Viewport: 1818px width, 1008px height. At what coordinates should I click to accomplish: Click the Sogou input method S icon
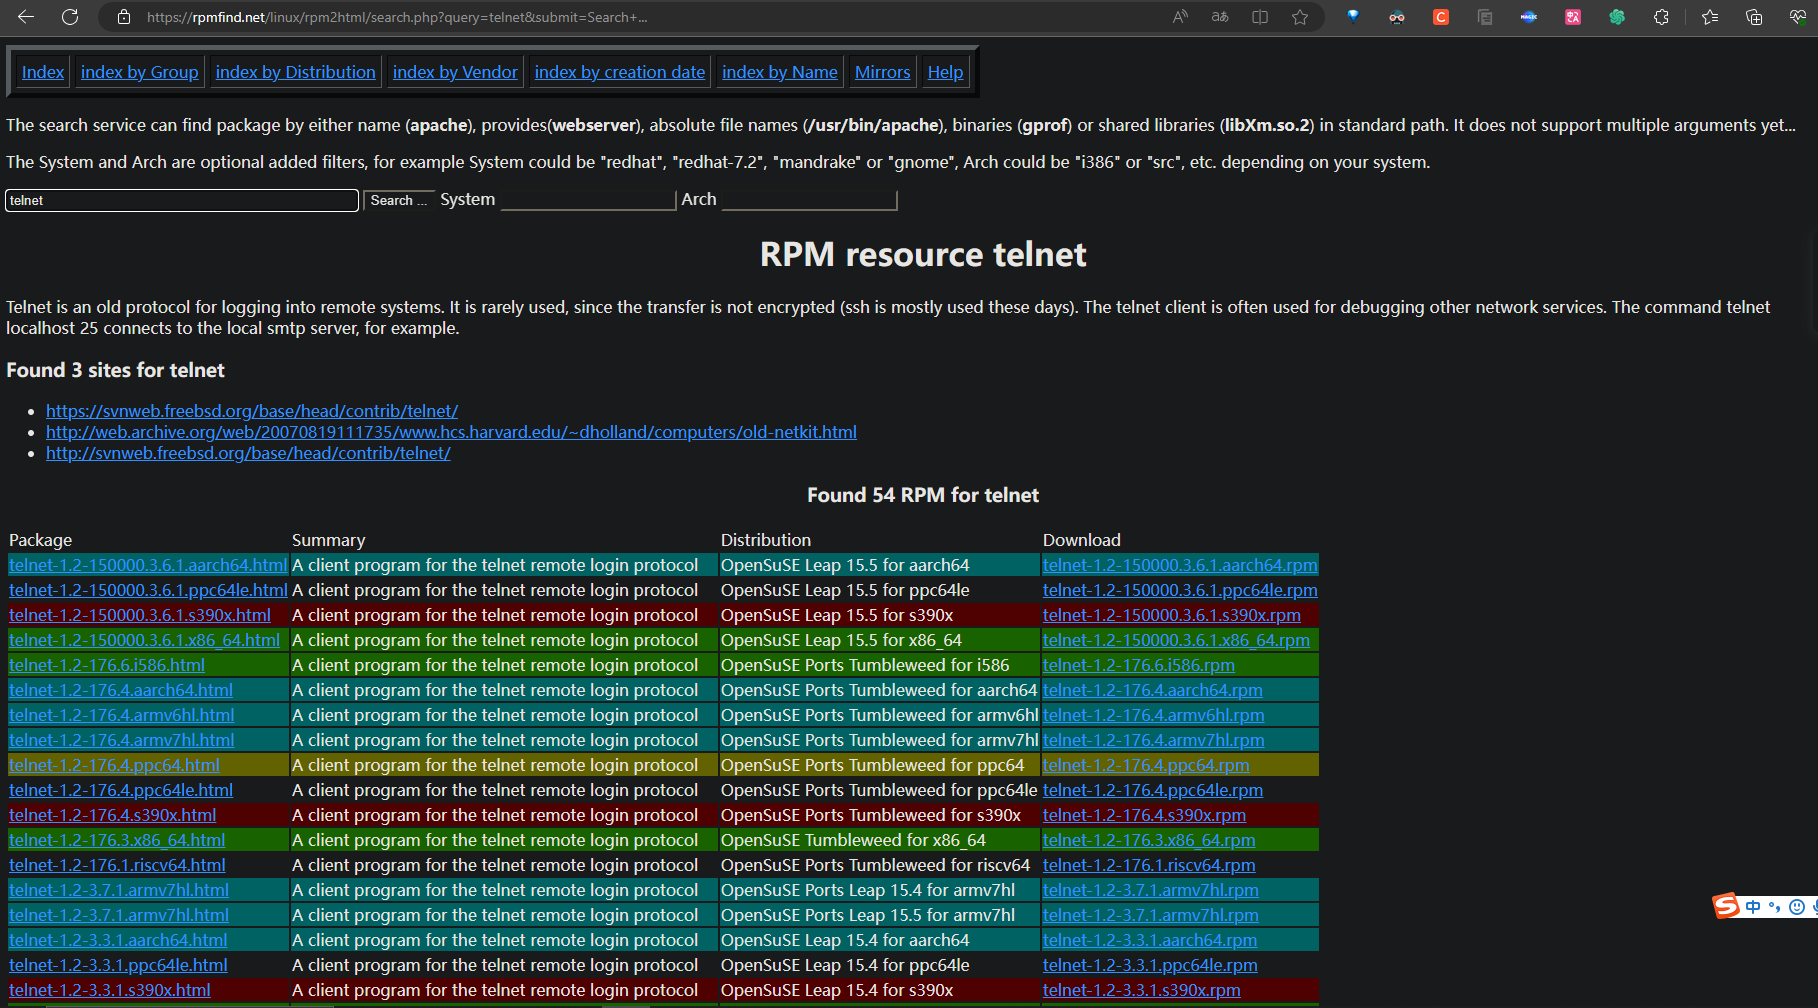click(1726, 906)
